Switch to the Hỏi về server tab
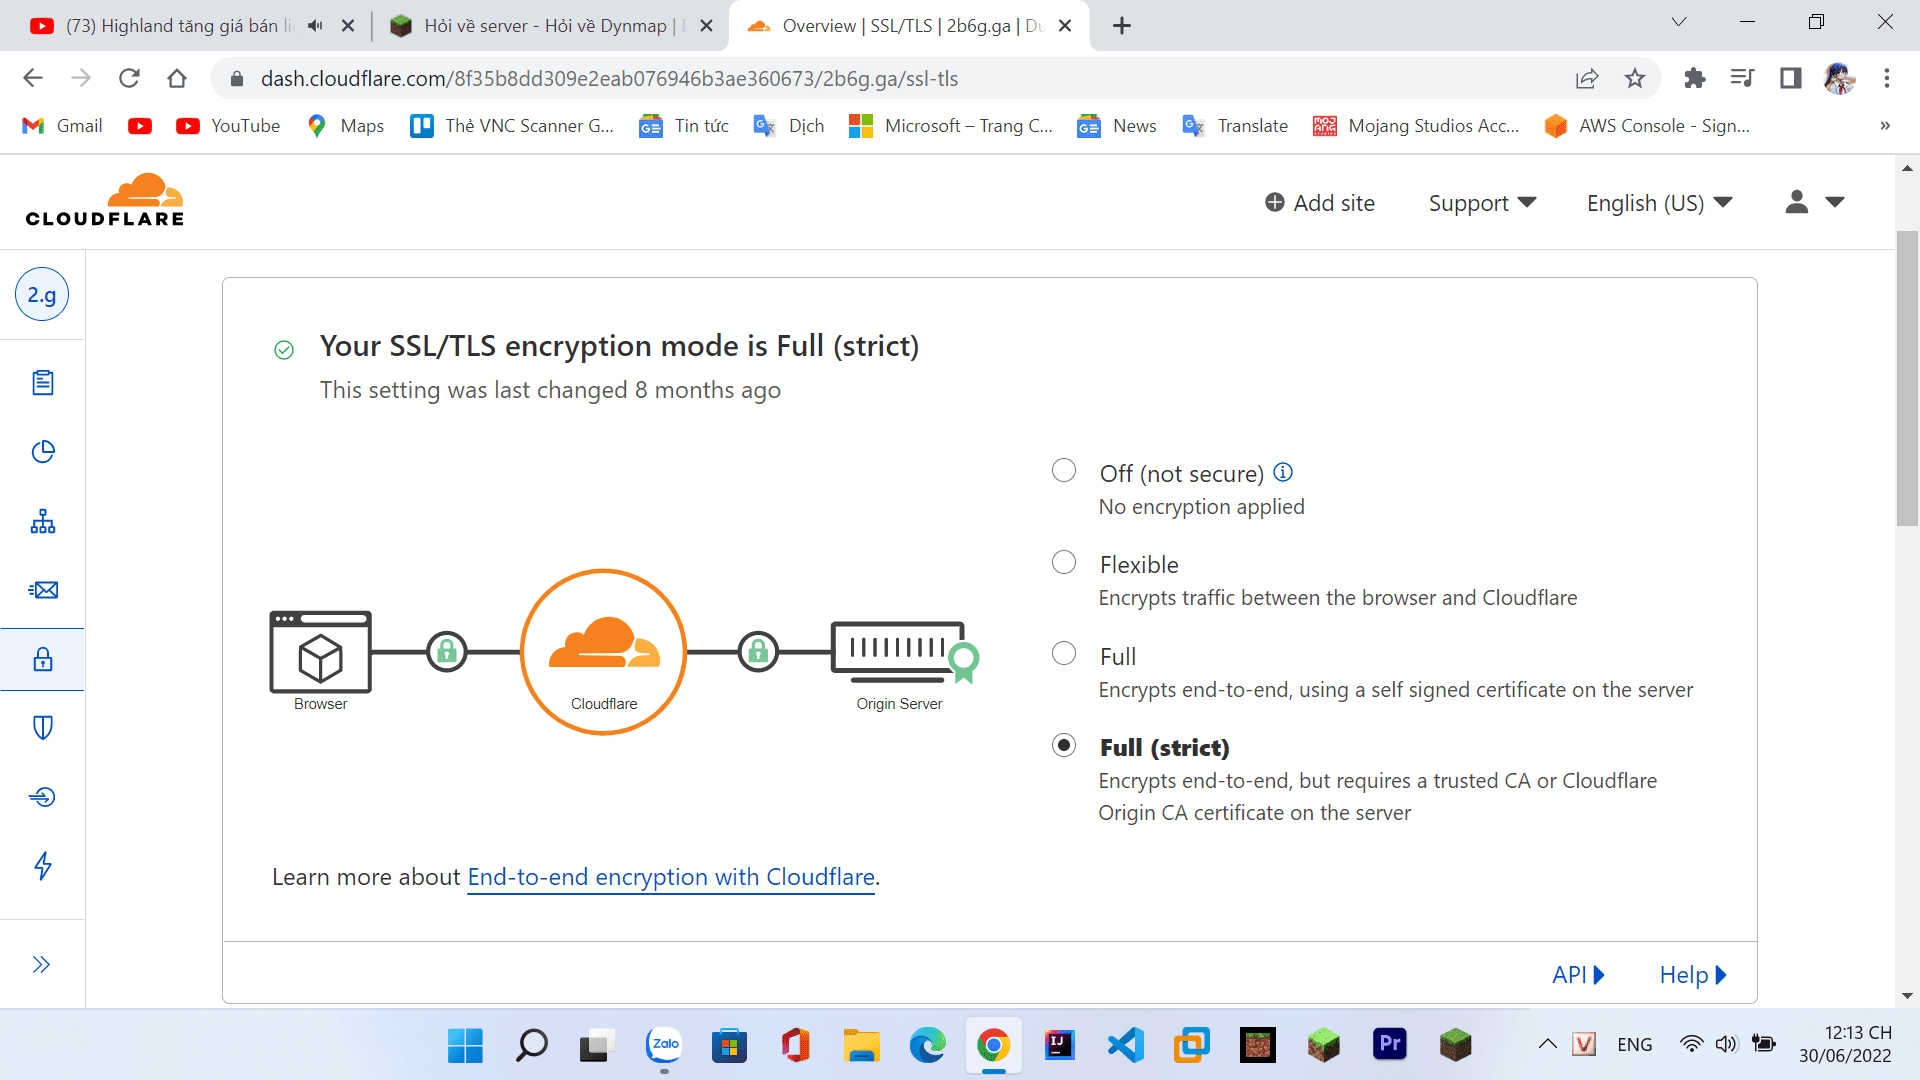This screenshot has height=1080, width=1920. [x=545, y=26]
